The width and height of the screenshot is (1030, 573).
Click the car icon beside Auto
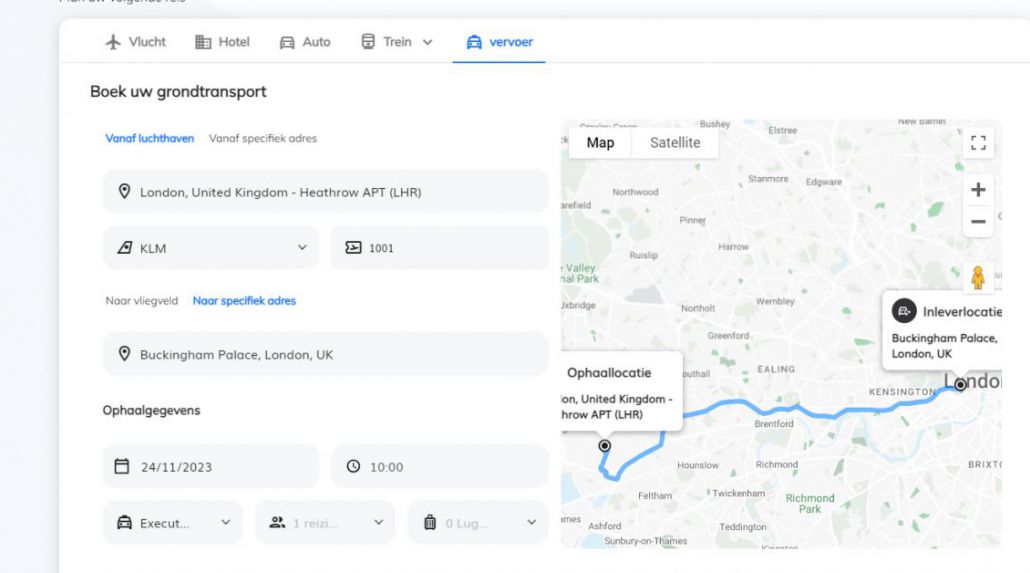tap(287, 42)
